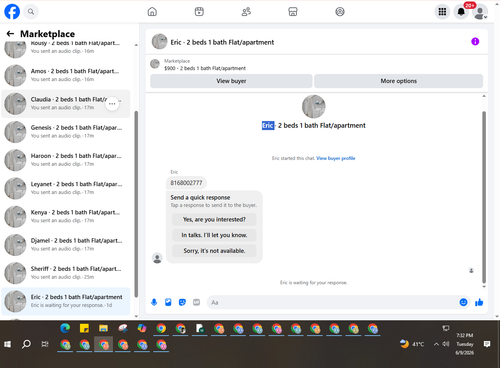The height and width of the screenshot is (368, 500).
Task: Click chat pane scroll-up arrow
Action: pyautogui.click(x=484, y=96)
